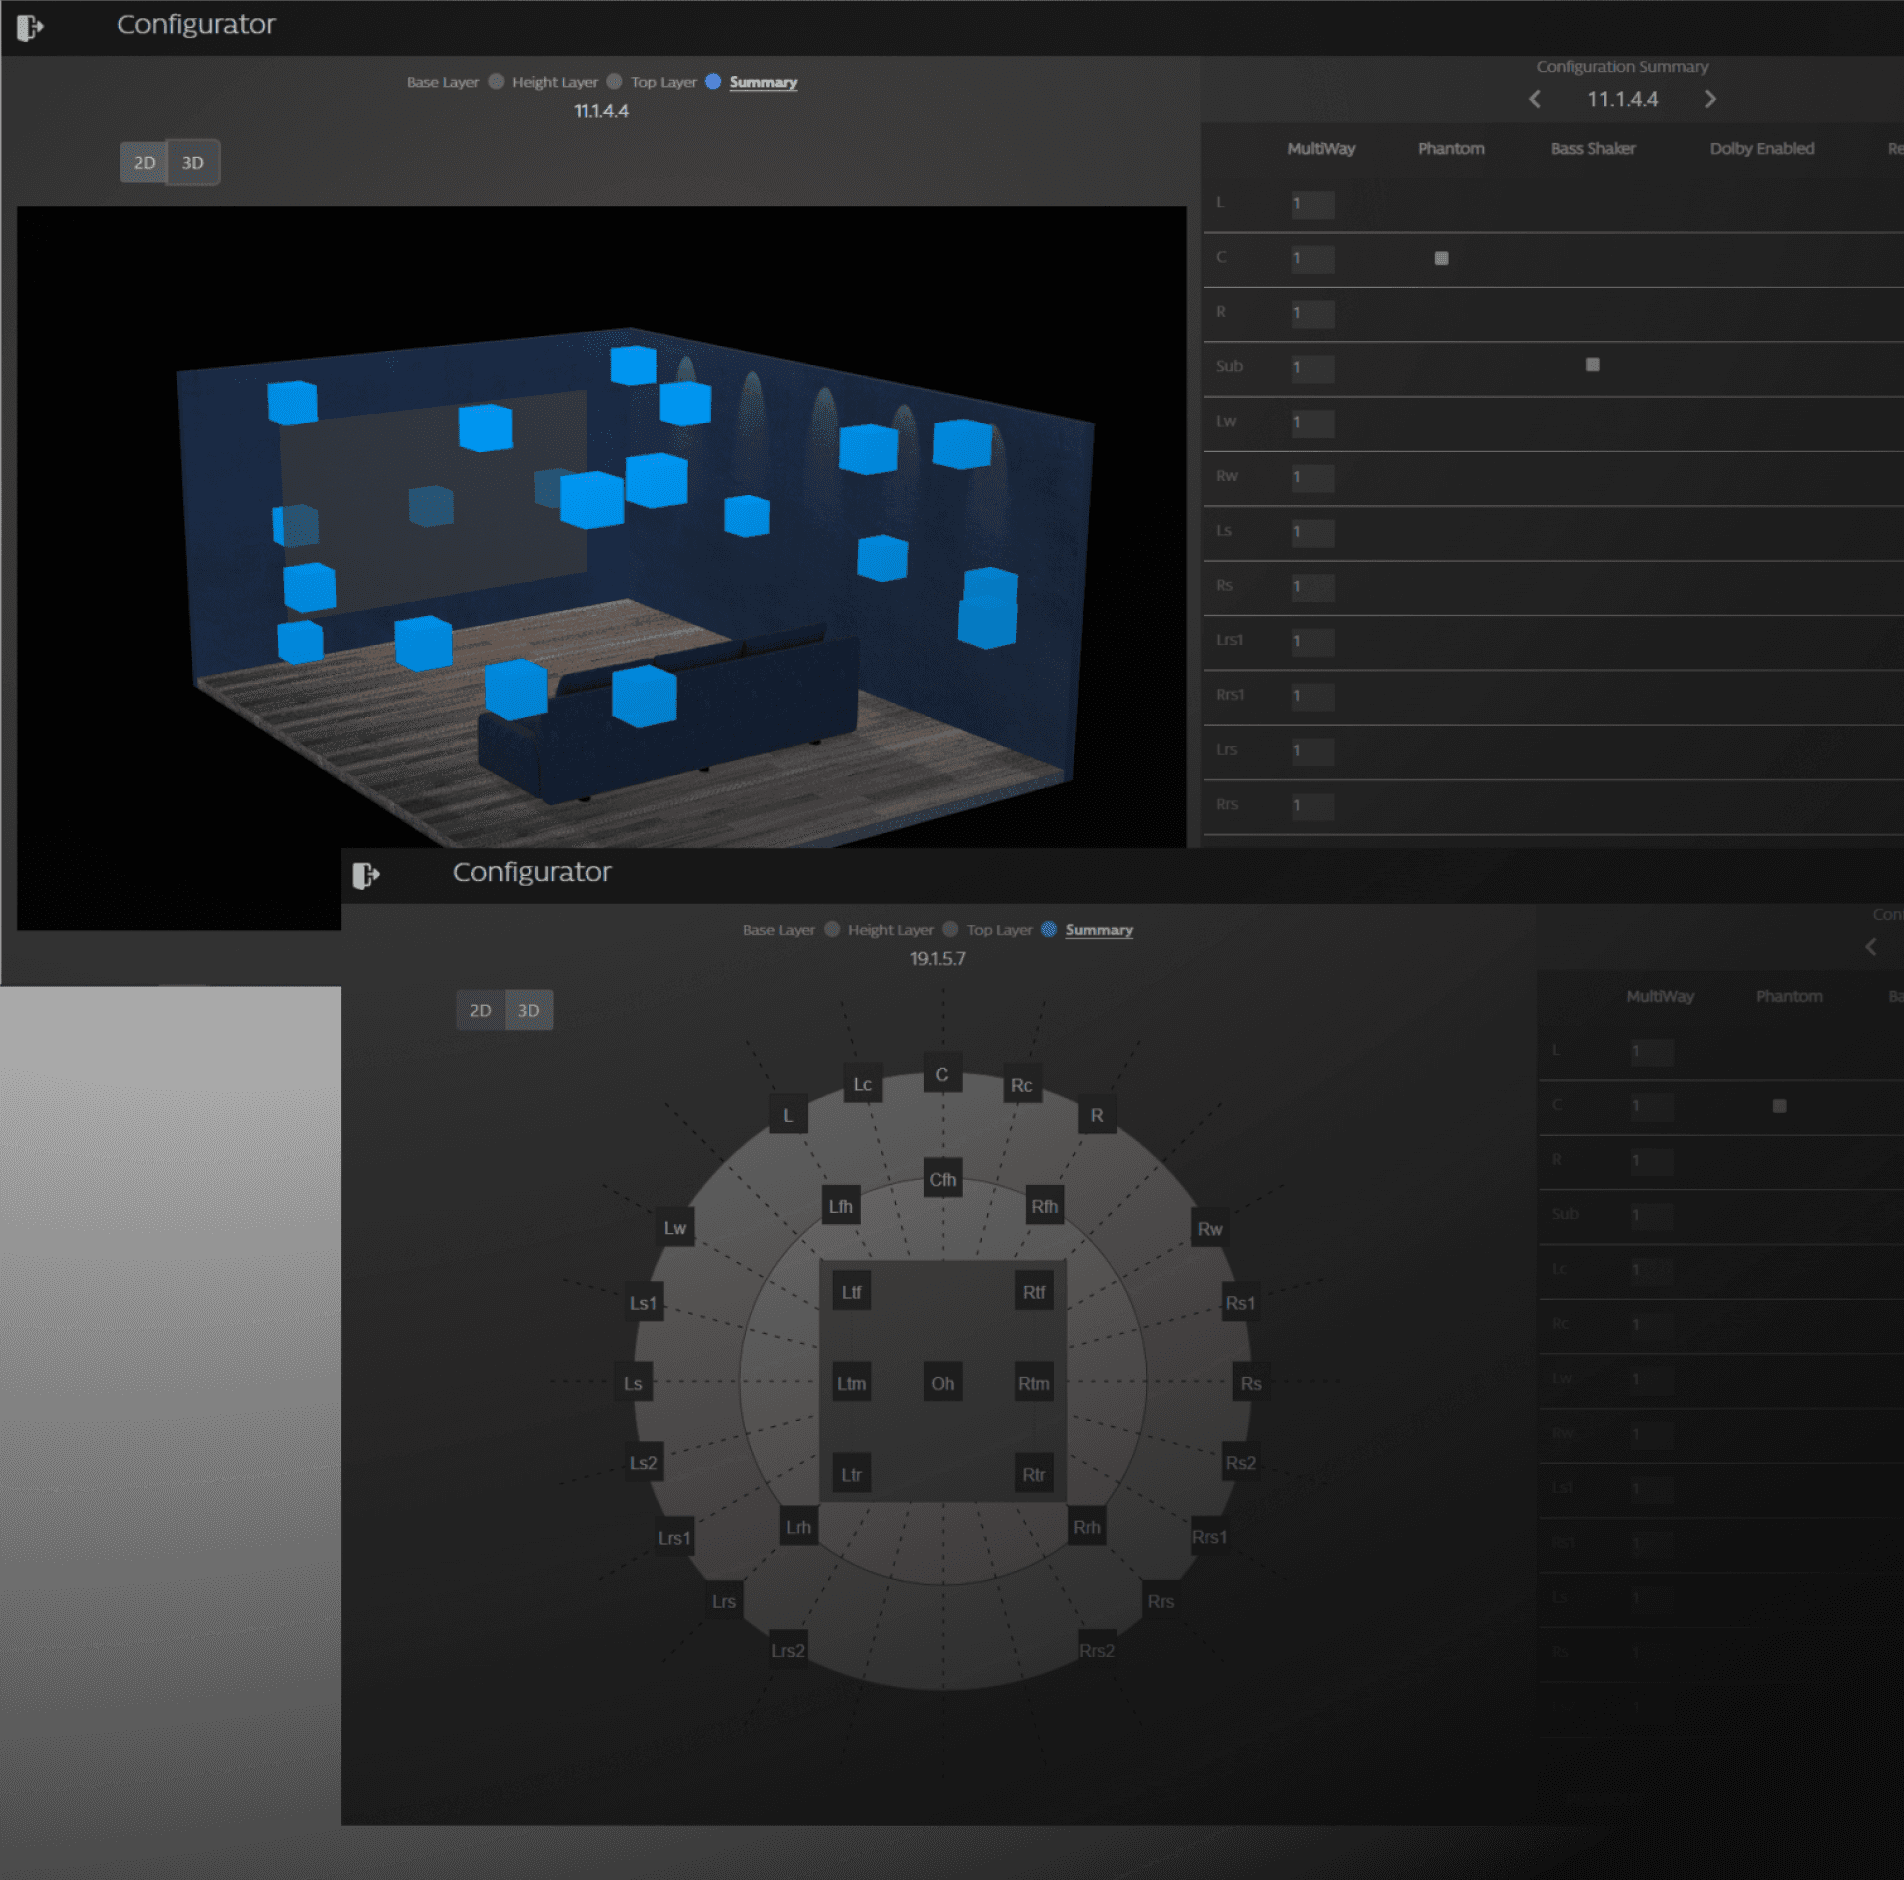1904x1880 pixels.
Task: Click the MultiWay column header in top window
Action: pos(1321,148)
